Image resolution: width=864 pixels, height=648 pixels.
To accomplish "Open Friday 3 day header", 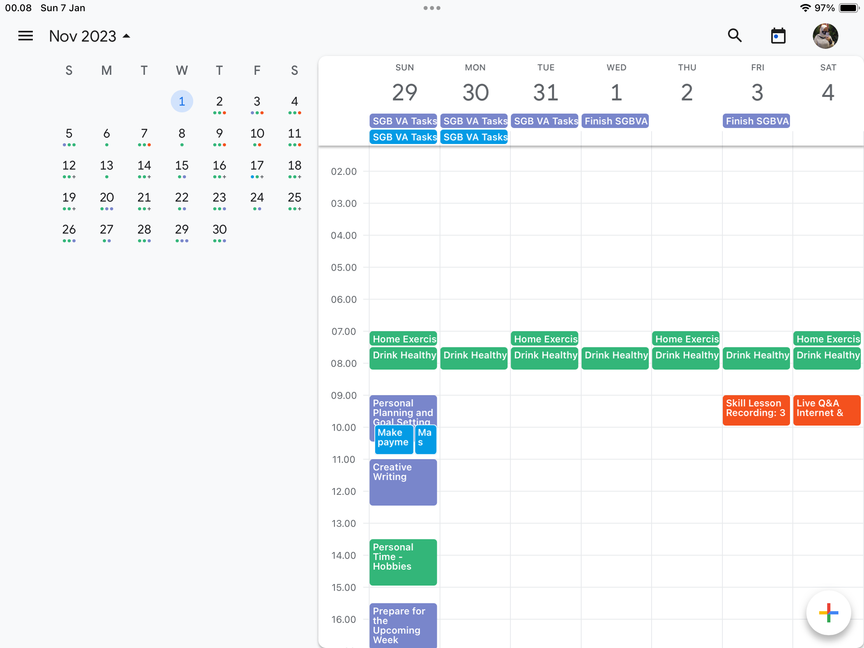I will [x=758, y=85].
